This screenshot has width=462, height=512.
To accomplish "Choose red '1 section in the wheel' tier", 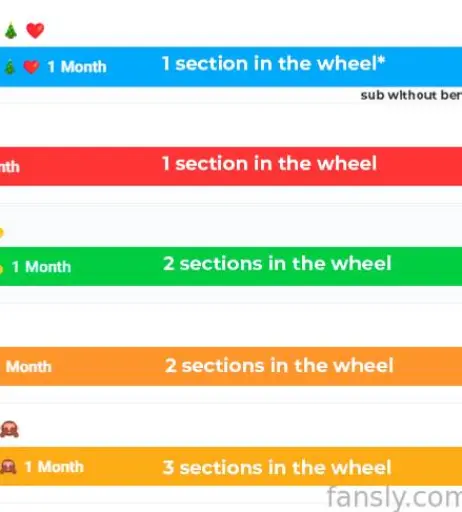I will click(231, 166).
